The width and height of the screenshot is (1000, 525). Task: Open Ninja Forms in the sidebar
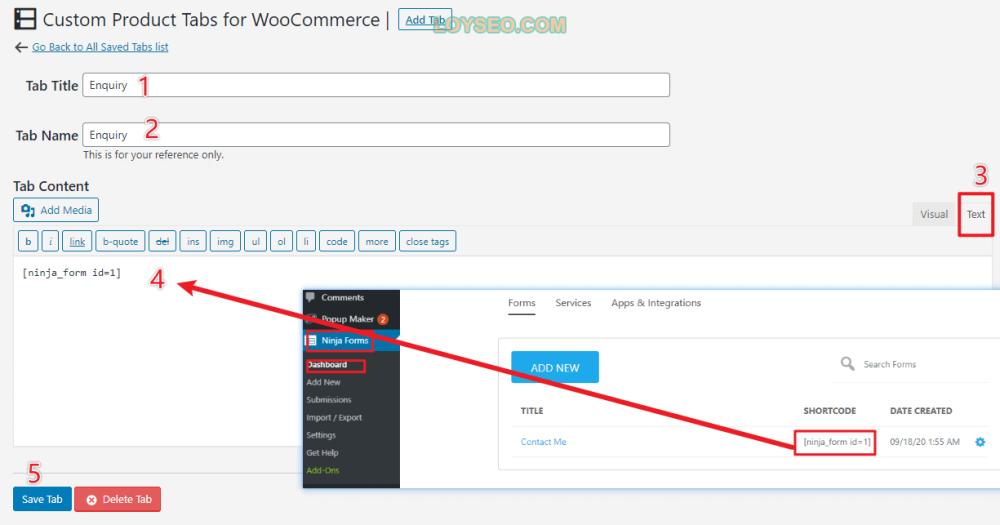(x=345, y=341)
